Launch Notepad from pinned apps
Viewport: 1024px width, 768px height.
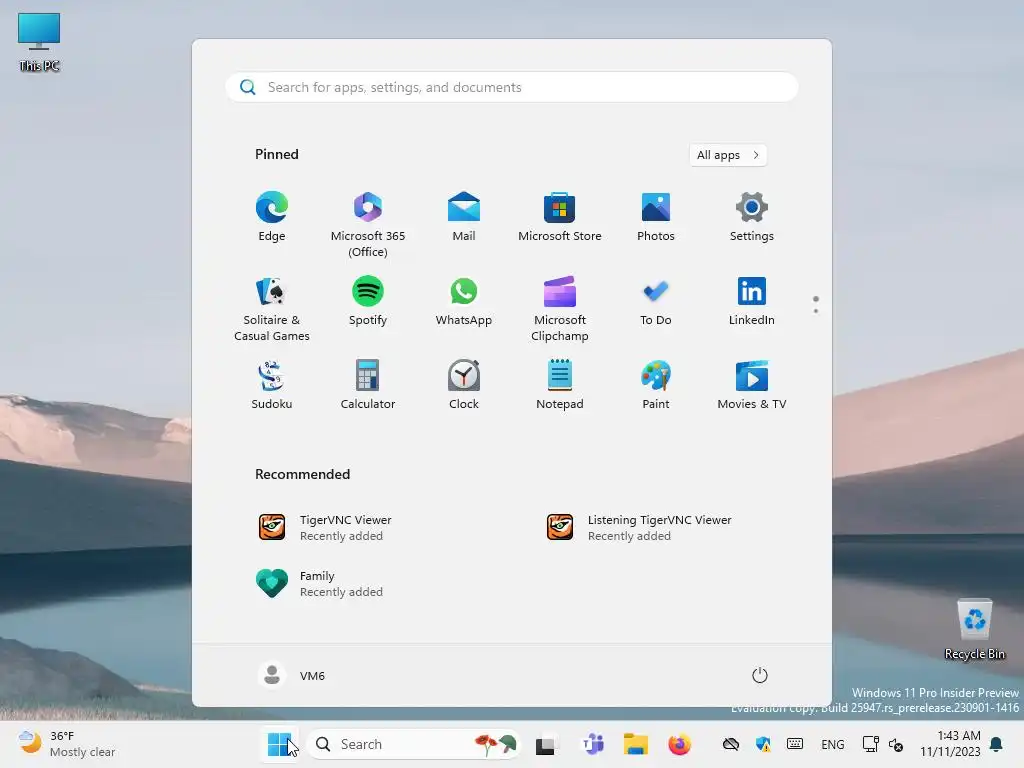click(560, 385)
